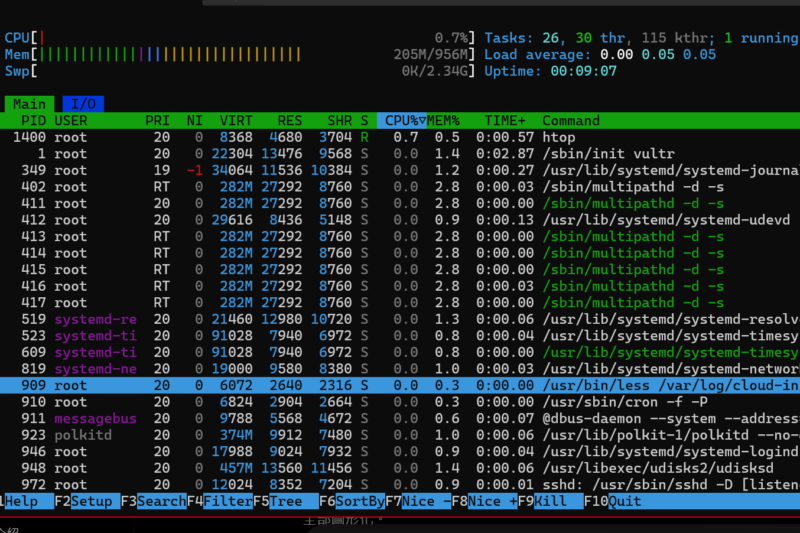Image resolution: width=800 pixels, height=533 pixels.
Task: Select the /sbin/init vultr process
Action: point(400,154)
